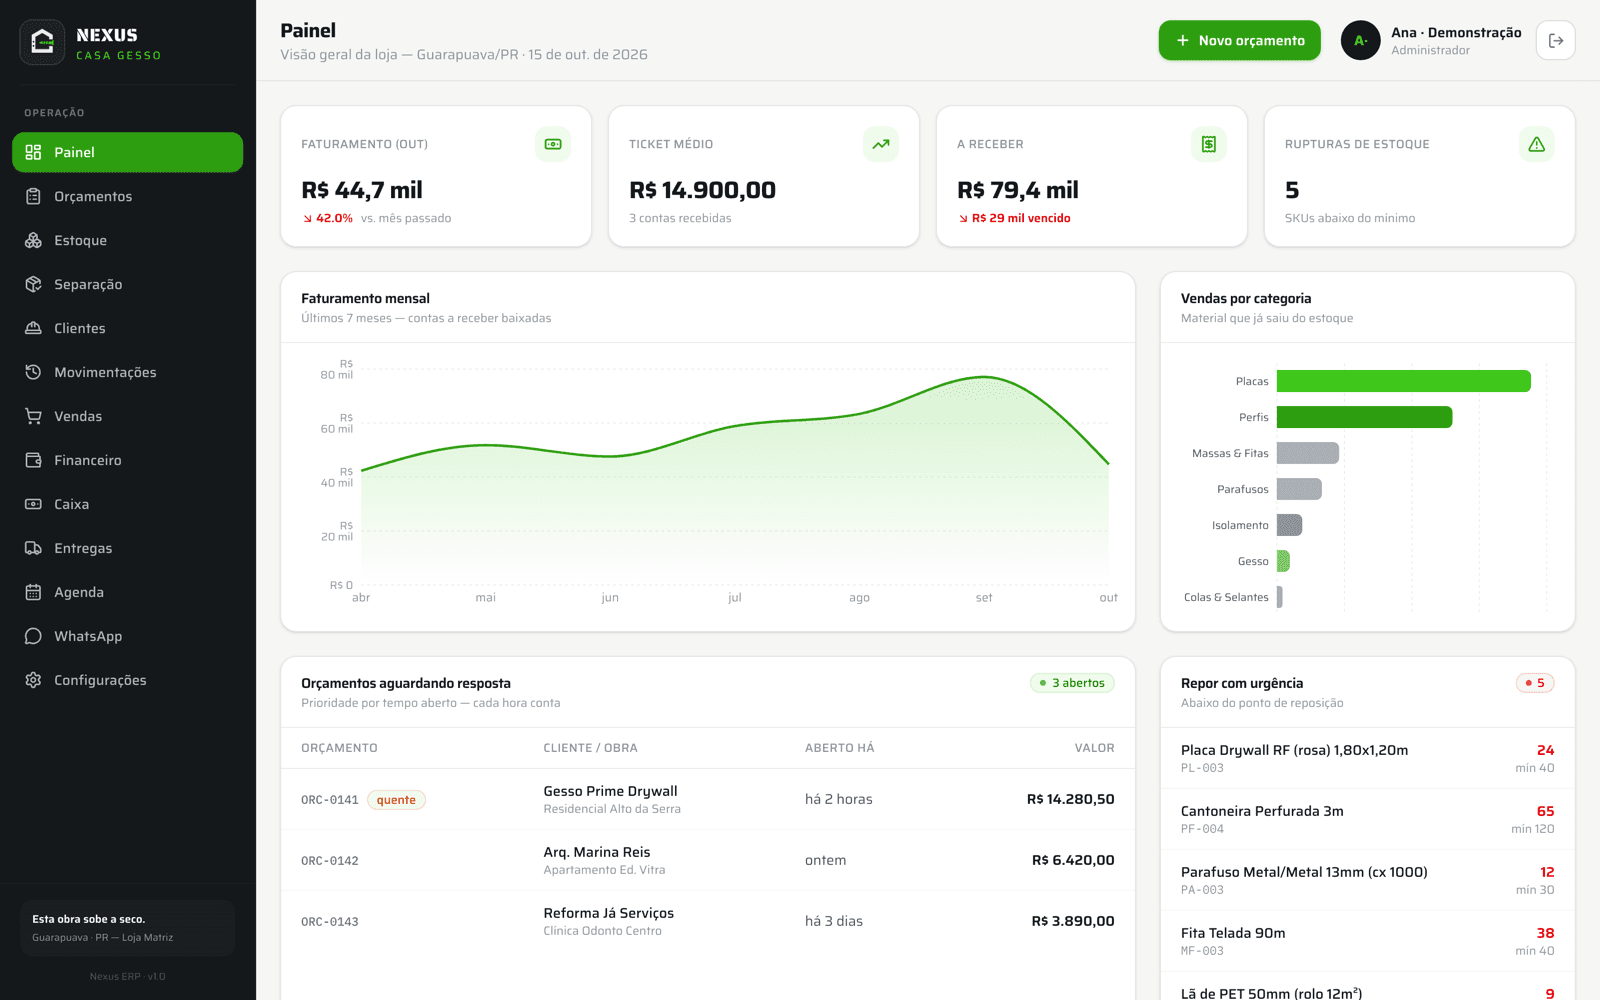Click the Vendas shopping cart icon
This screenshot has width=1600, height=1000.
(x=33, y=416)
